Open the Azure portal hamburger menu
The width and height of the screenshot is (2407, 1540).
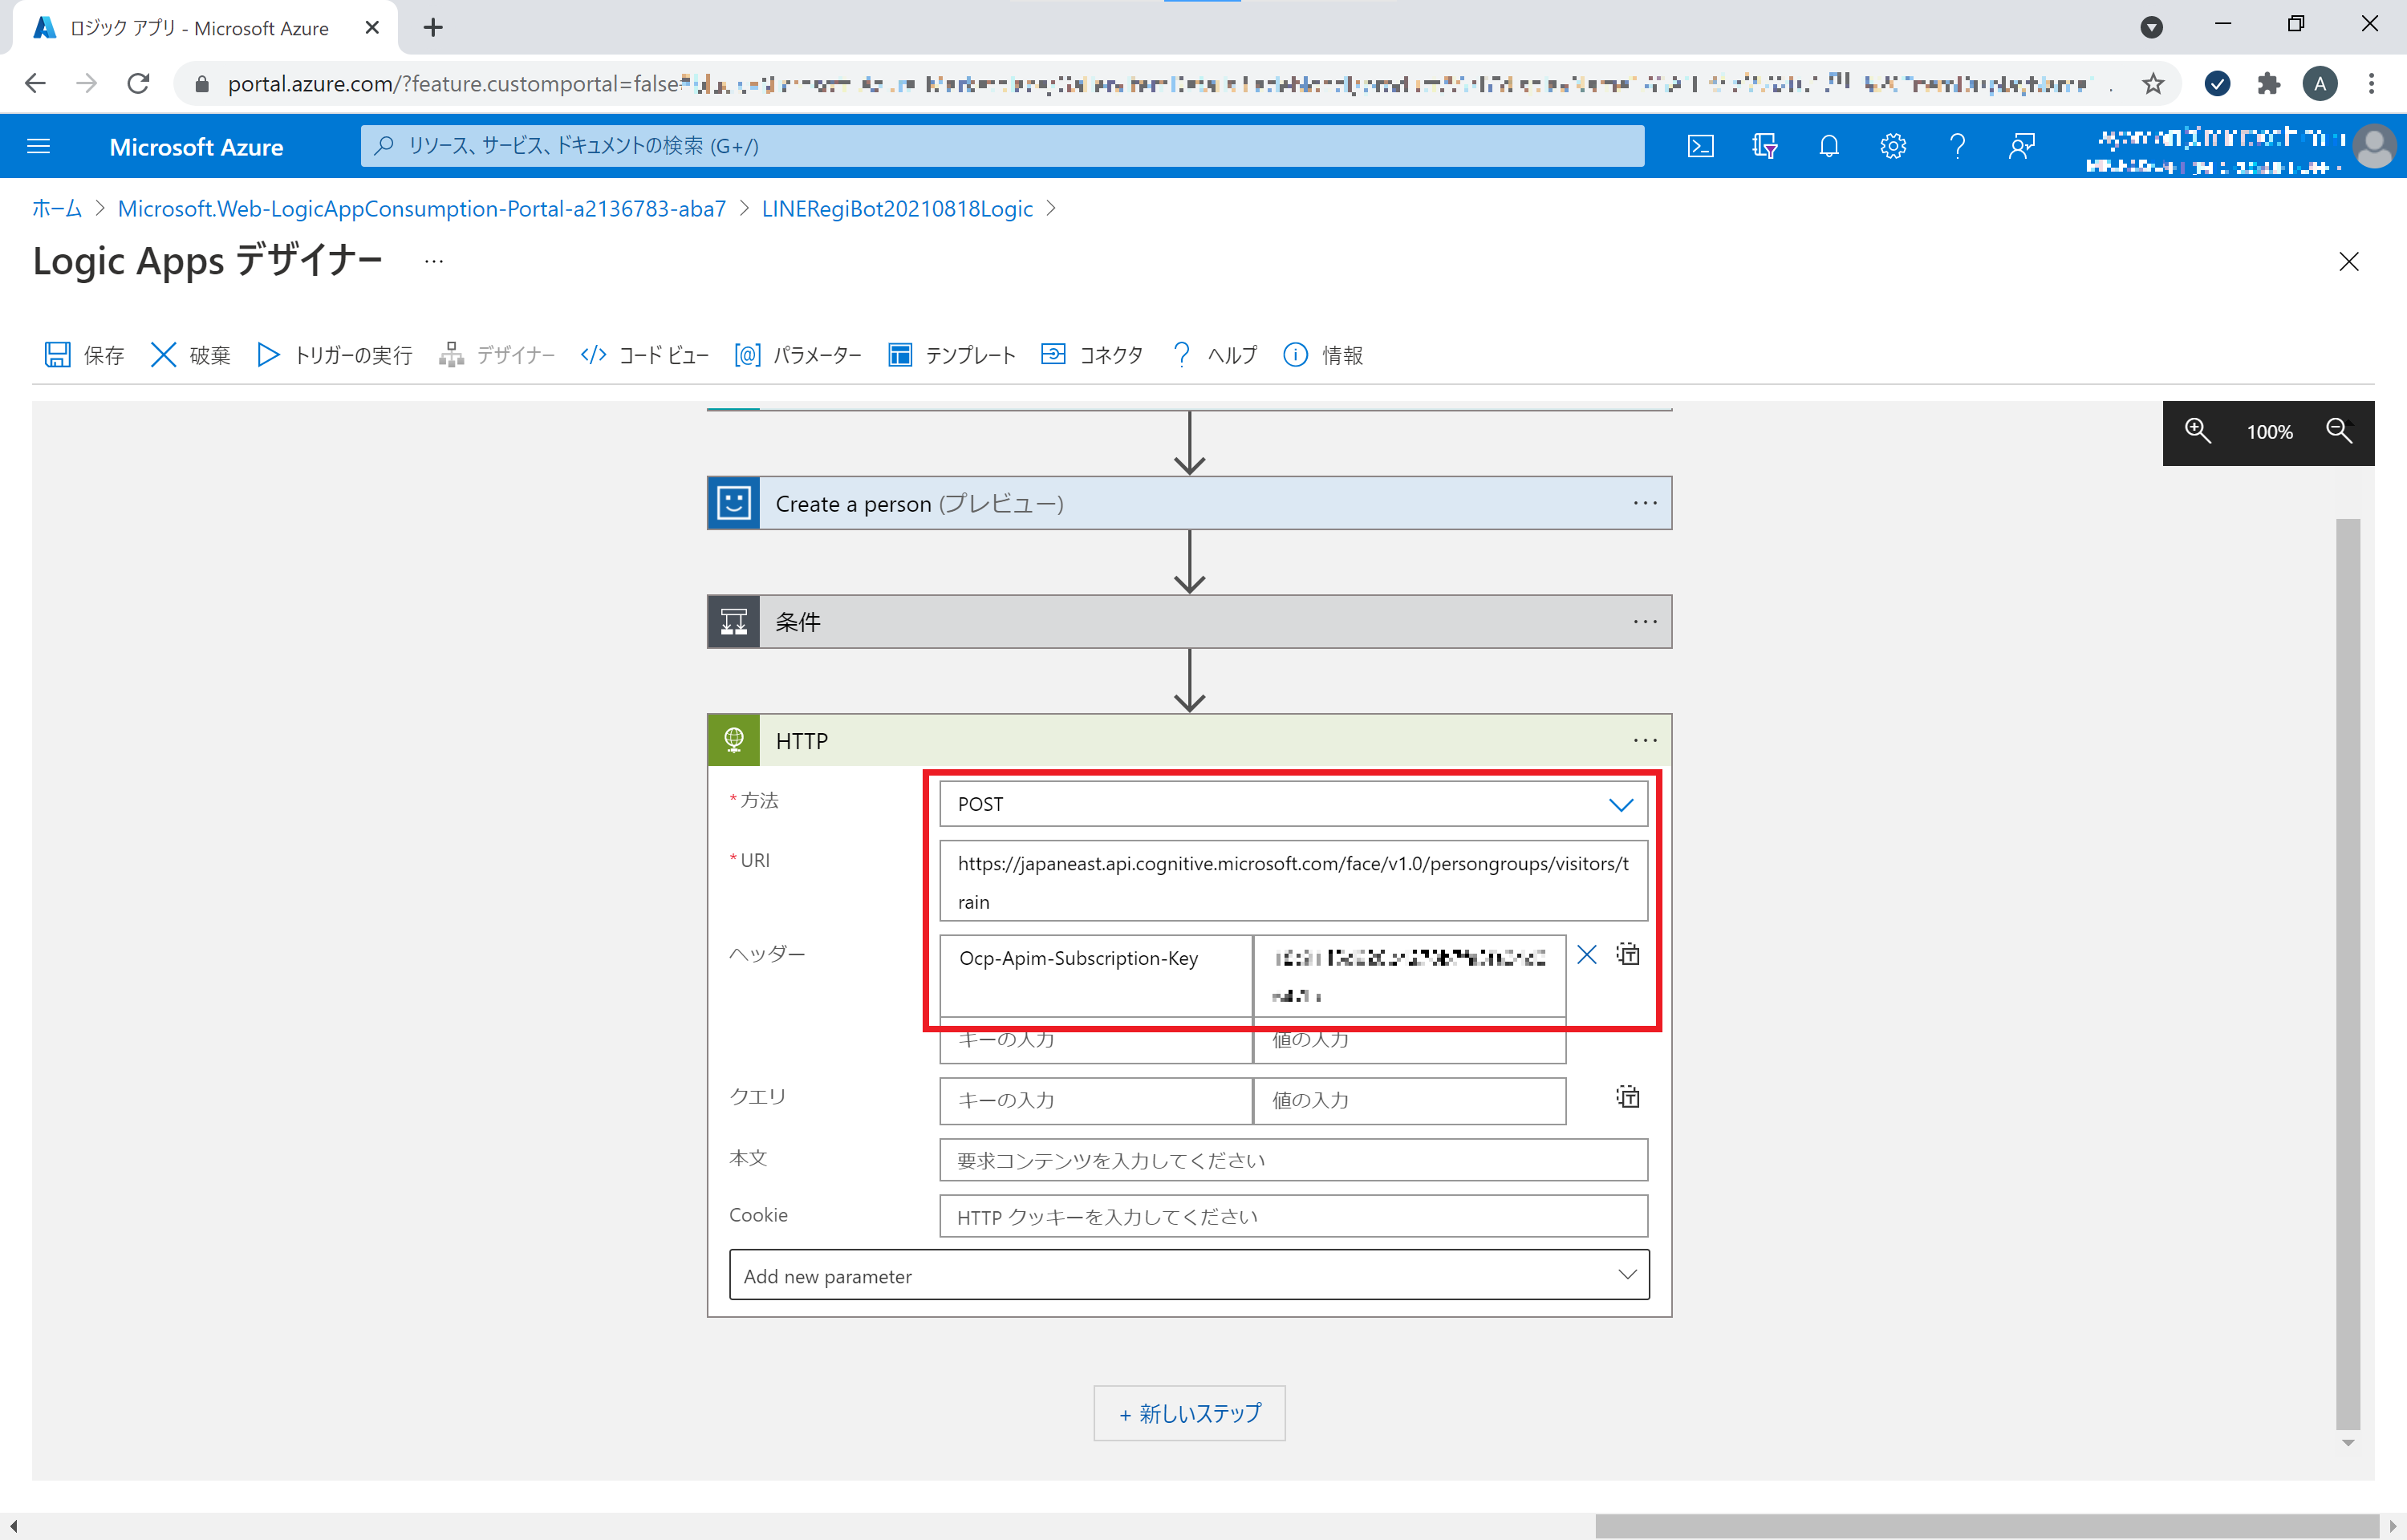(39, 146)
